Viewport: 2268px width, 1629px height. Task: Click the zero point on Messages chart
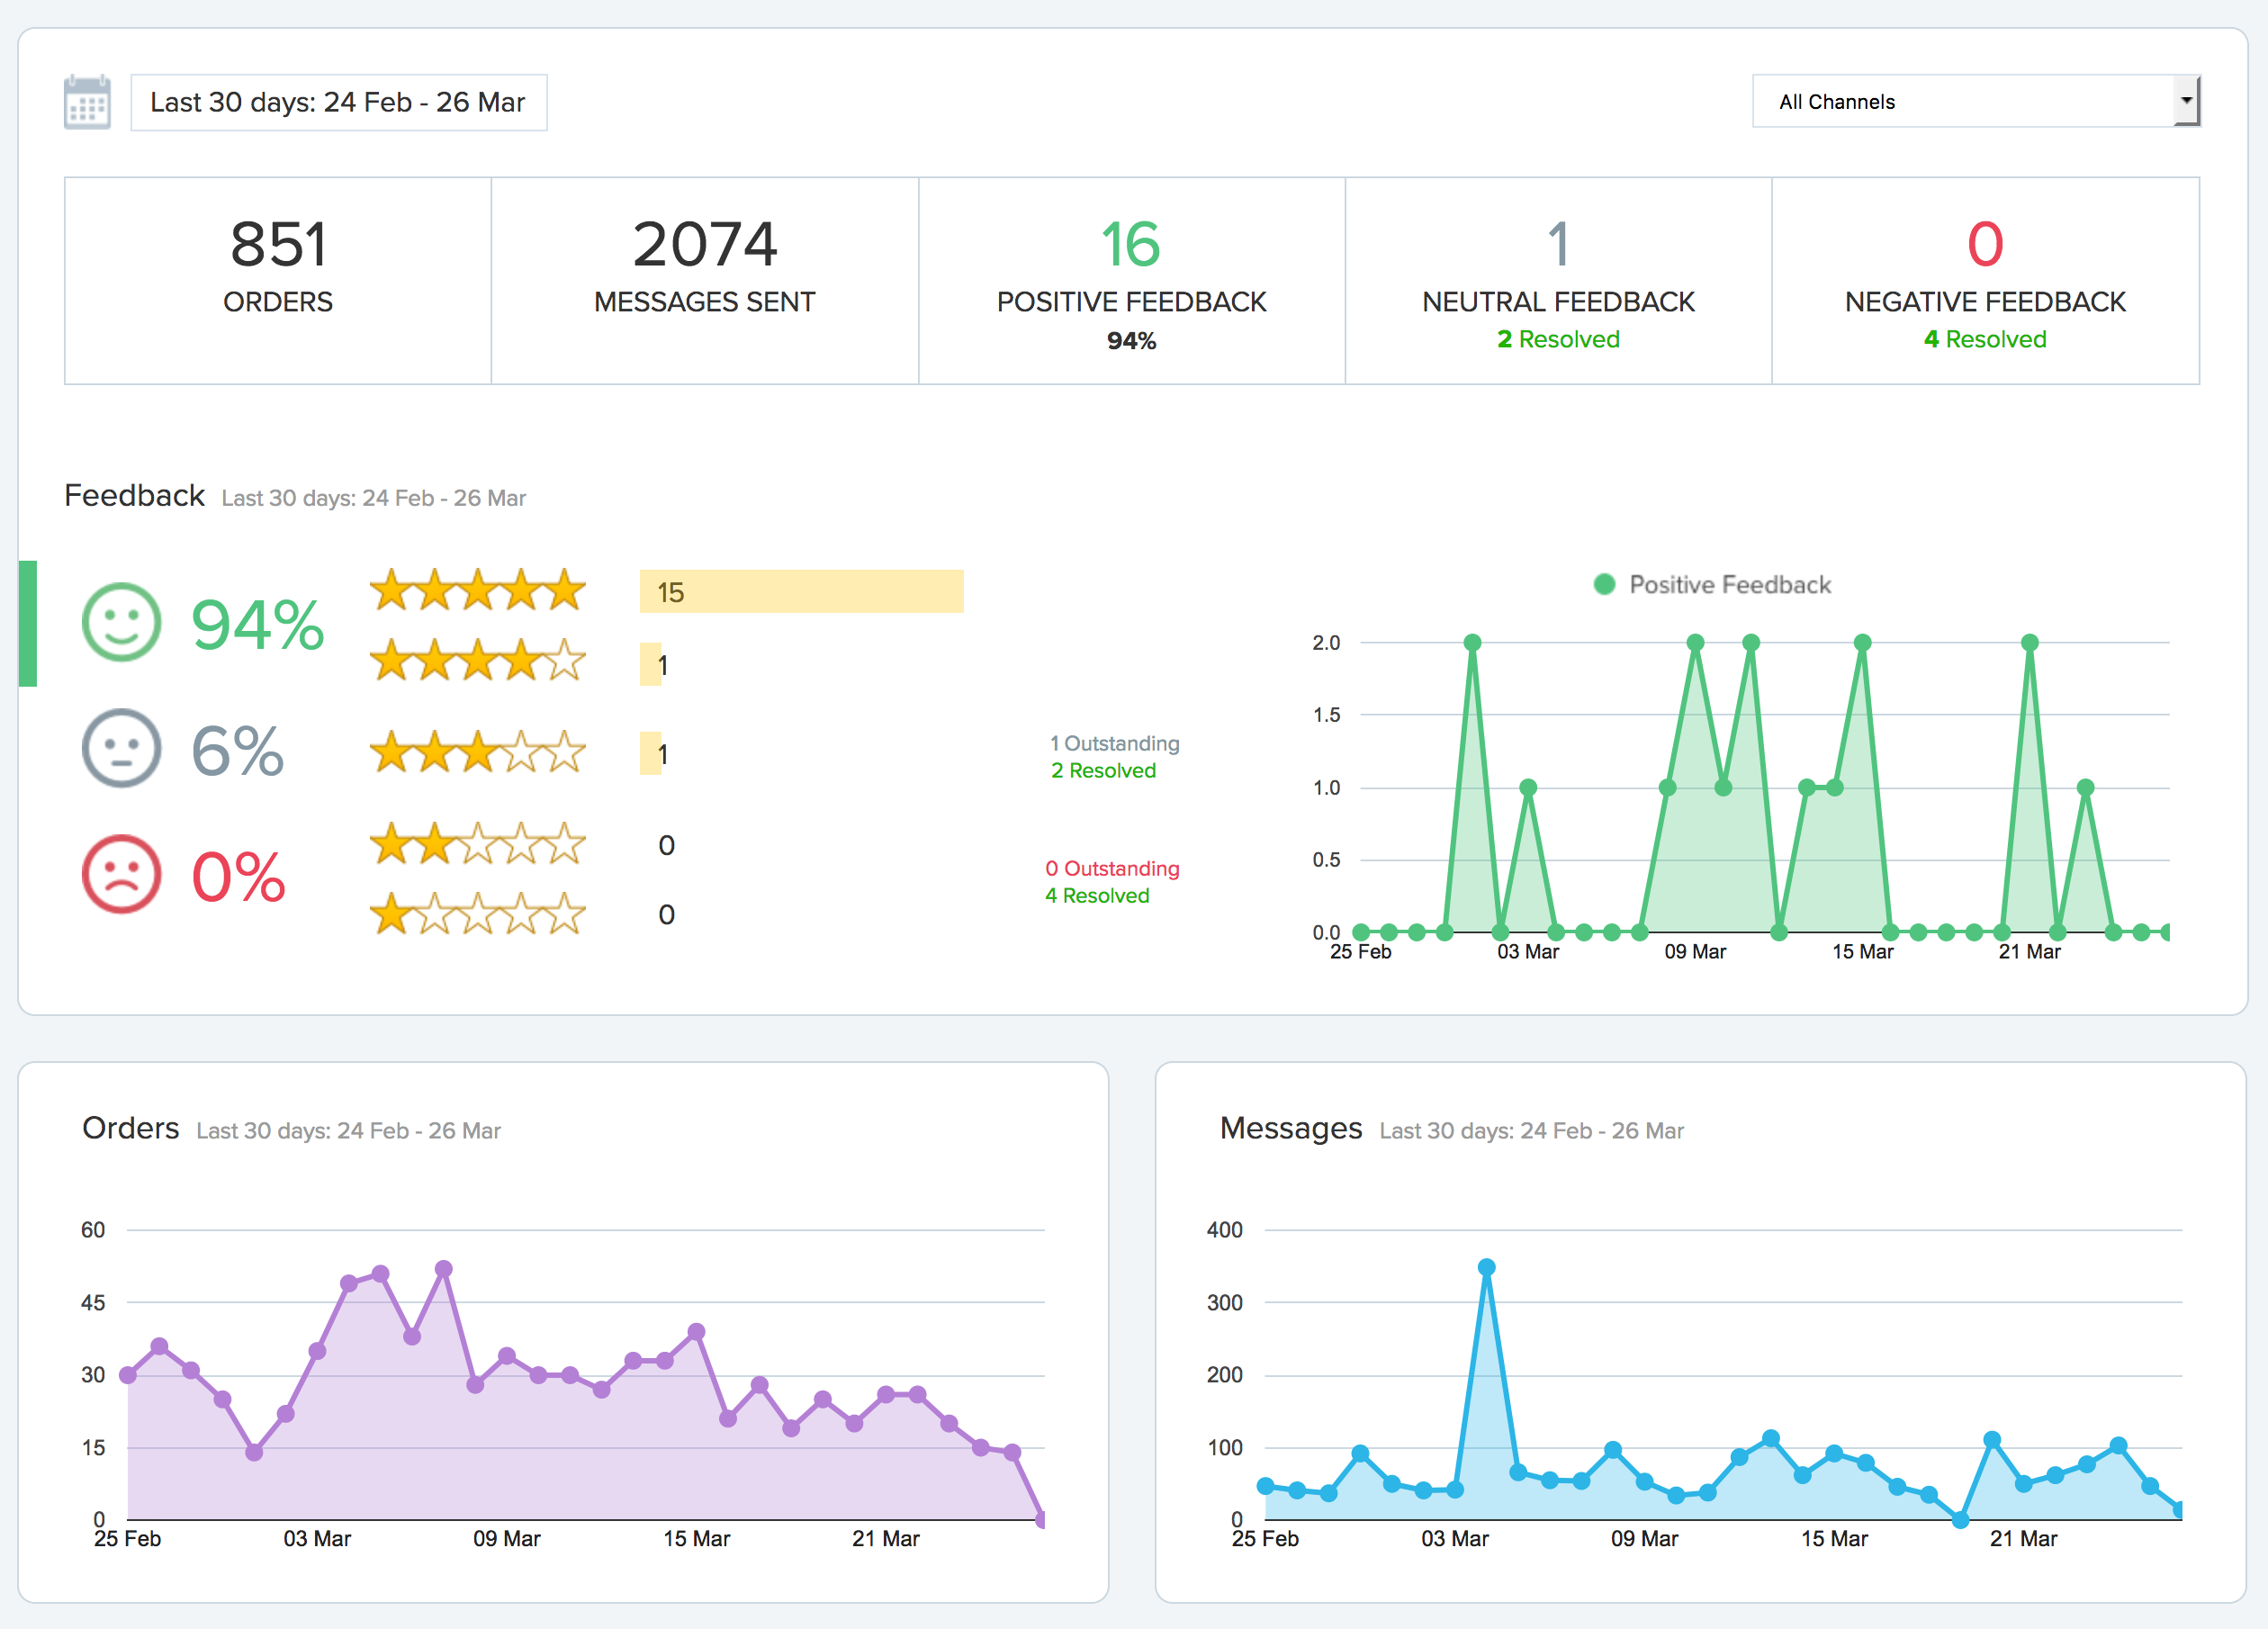(1960, 1520)
